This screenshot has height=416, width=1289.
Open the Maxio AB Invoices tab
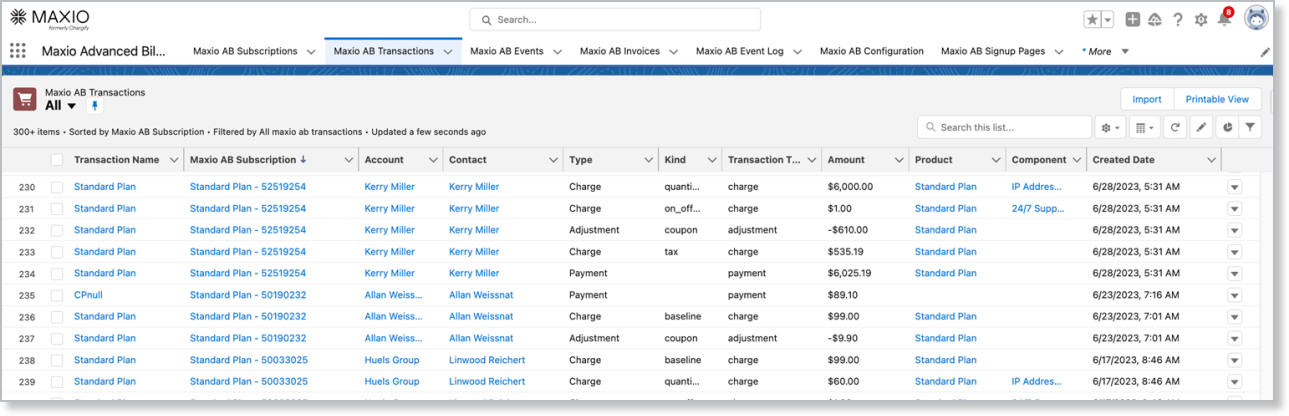[619, 51]
